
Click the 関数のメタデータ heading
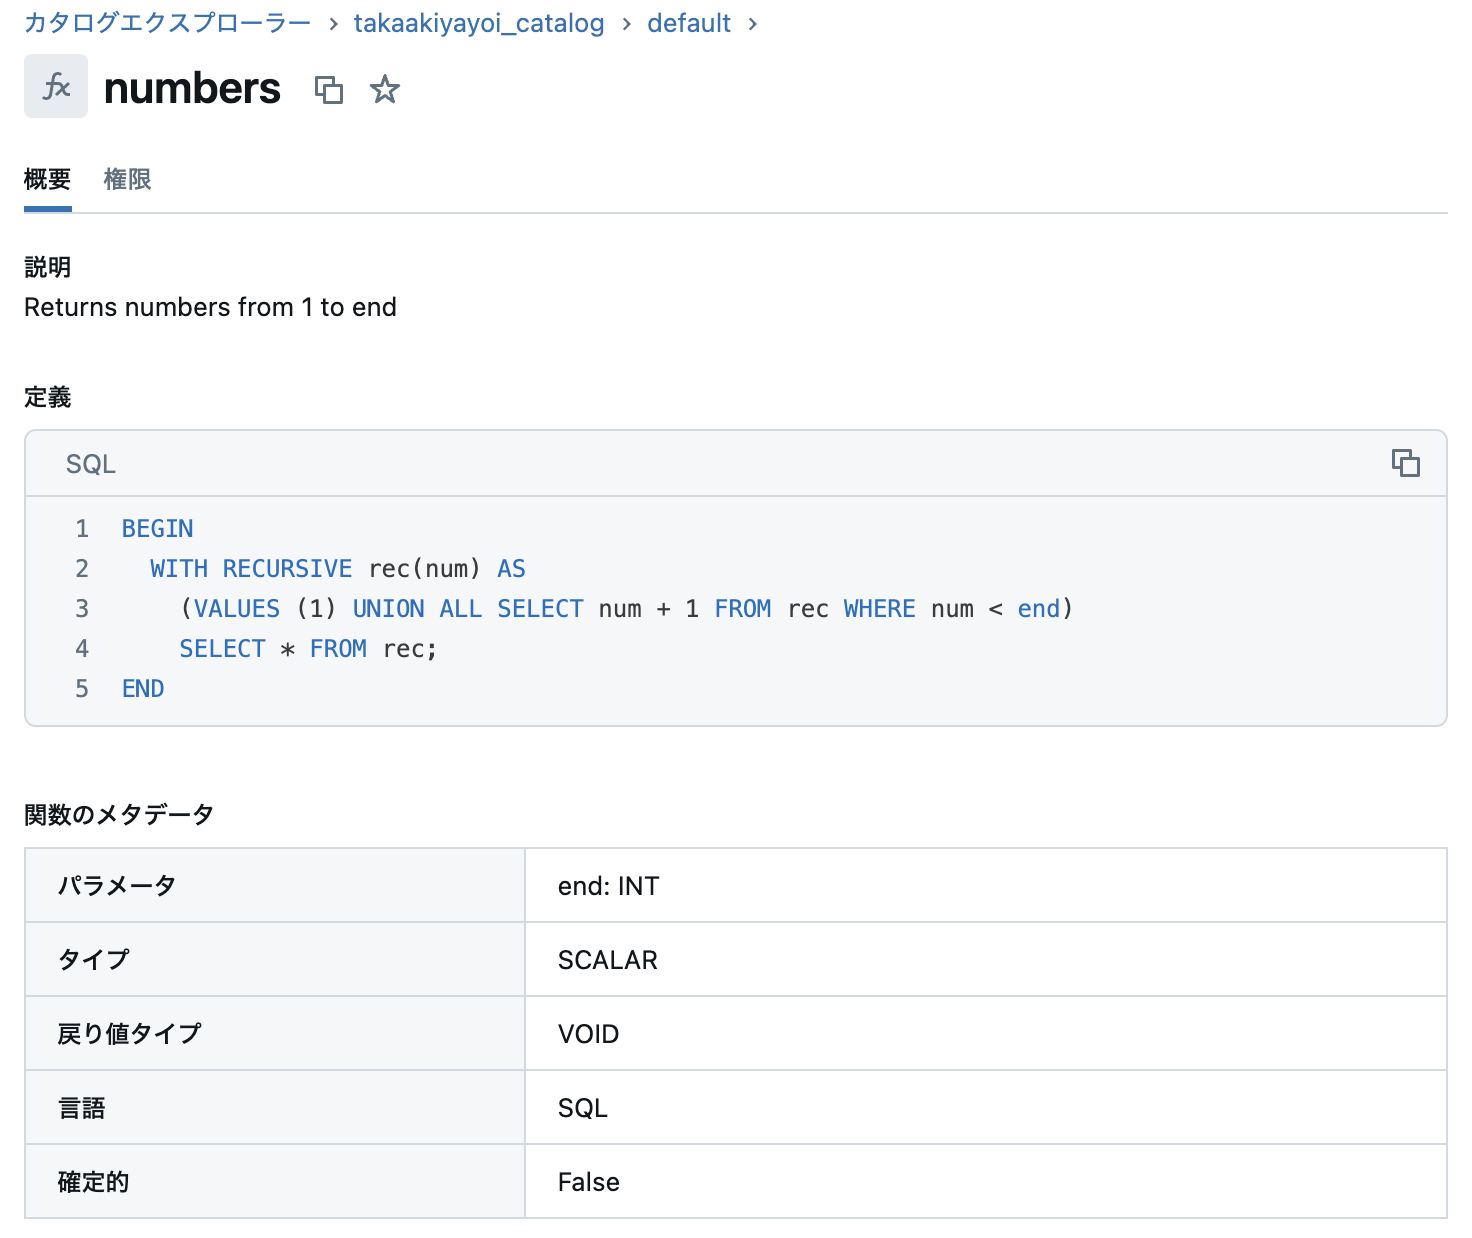119,815
